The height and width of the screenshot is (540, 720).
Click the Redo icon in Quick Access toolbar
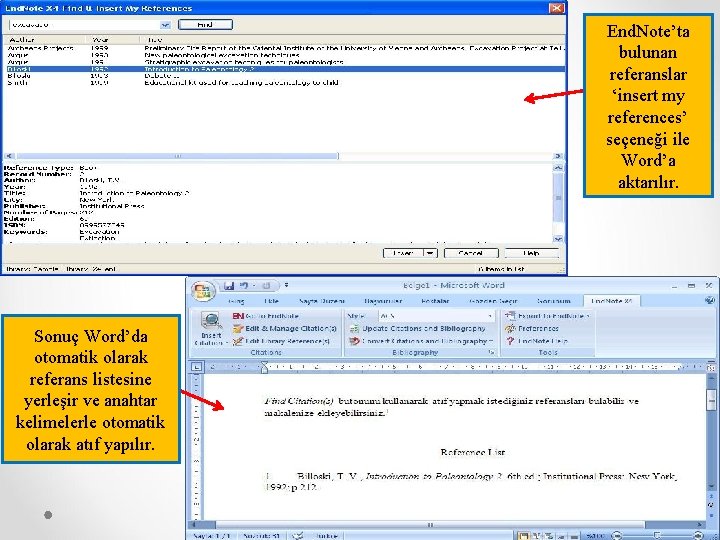tap(266, 286)
